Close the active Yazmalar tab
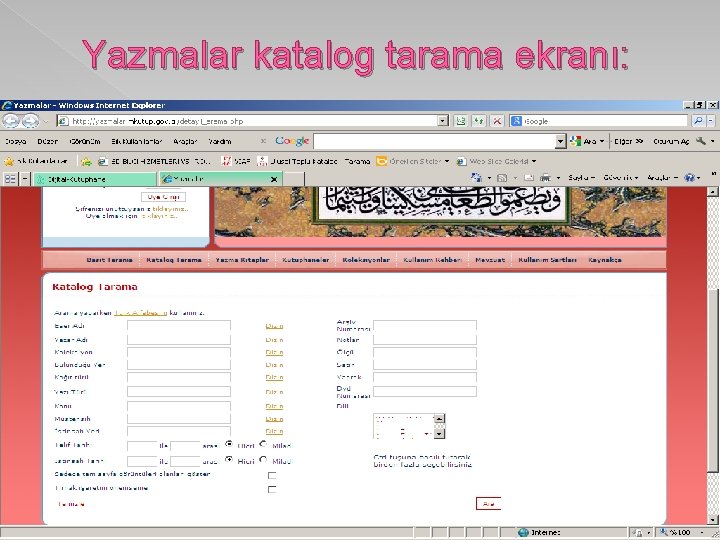This screenshot has width=720, height=540. tap(274, 179)
